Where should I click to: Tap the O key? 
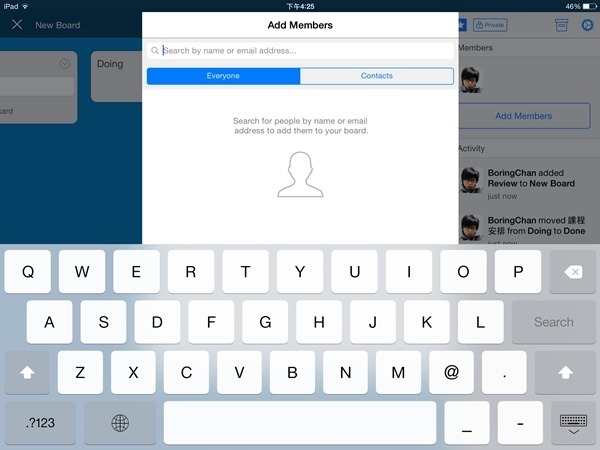[x=463, y=272]
